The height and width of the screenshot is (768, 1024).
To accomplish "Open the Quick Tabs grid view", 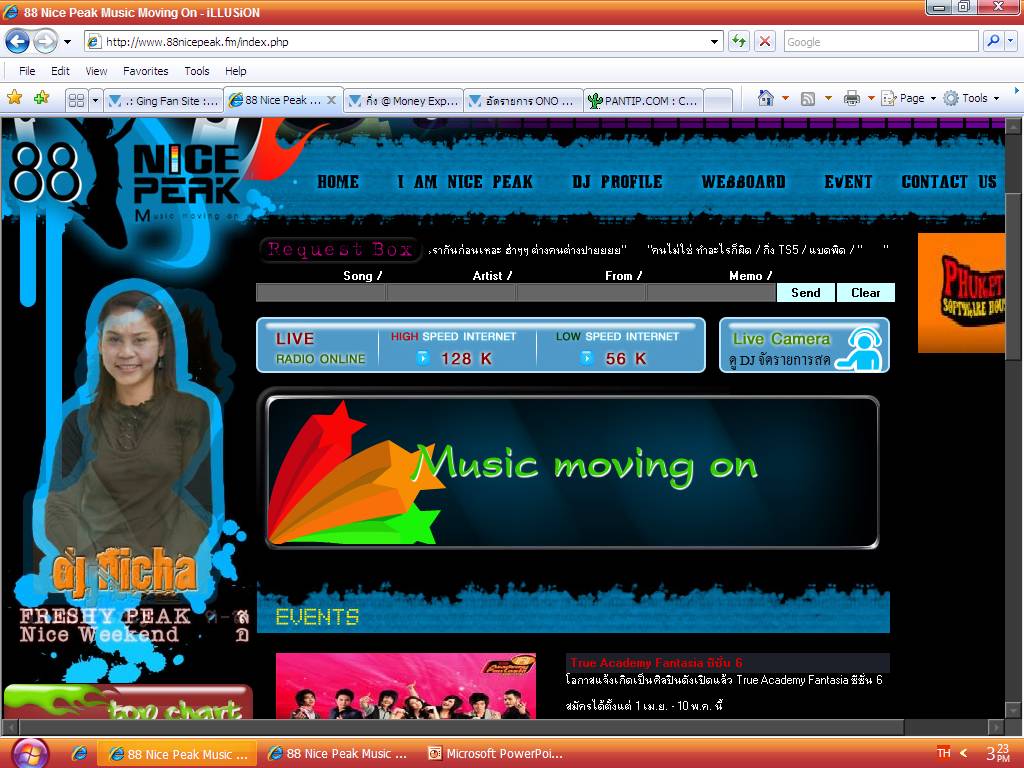I will click(x=76, y=100).
